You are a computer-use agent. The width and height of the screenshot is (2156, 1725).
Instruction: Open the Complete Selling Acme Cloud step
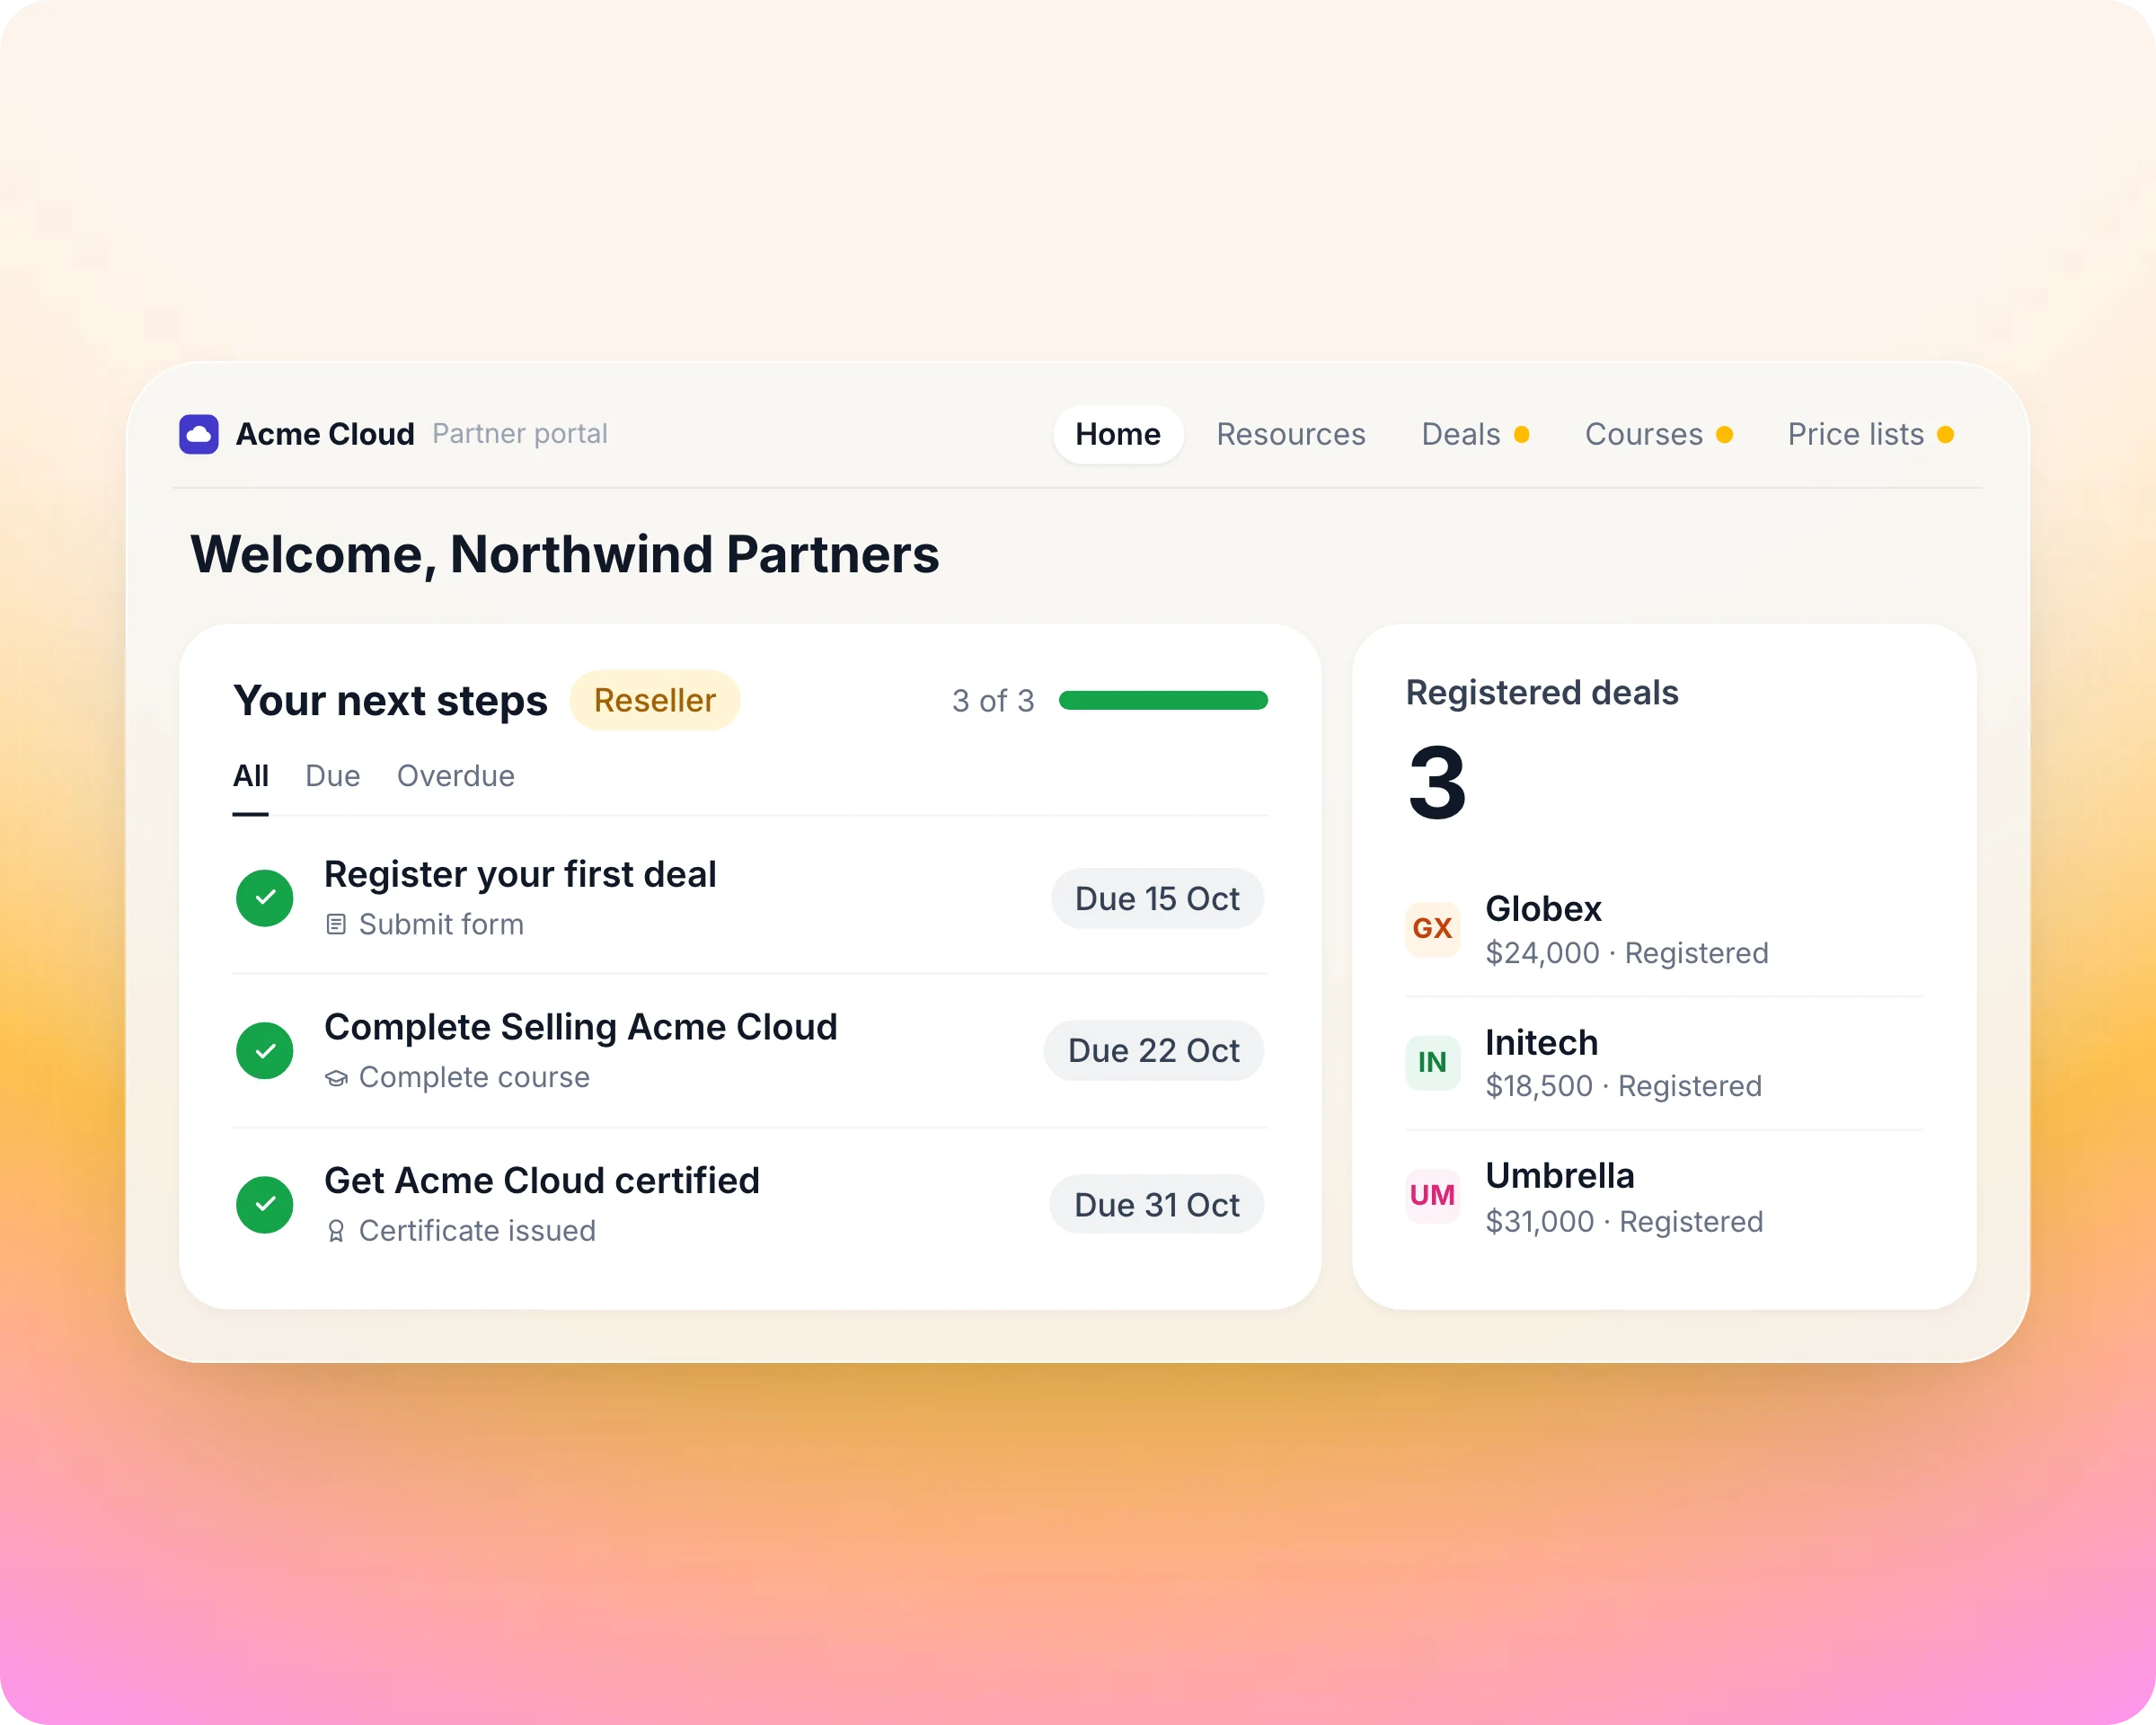pos(750,1051)
